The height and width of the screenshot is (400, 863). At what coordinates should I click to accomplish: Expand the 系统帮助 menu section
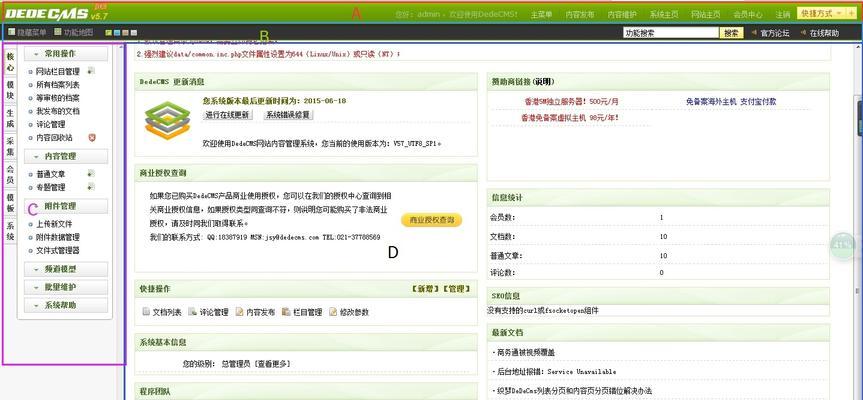(66, 305)
